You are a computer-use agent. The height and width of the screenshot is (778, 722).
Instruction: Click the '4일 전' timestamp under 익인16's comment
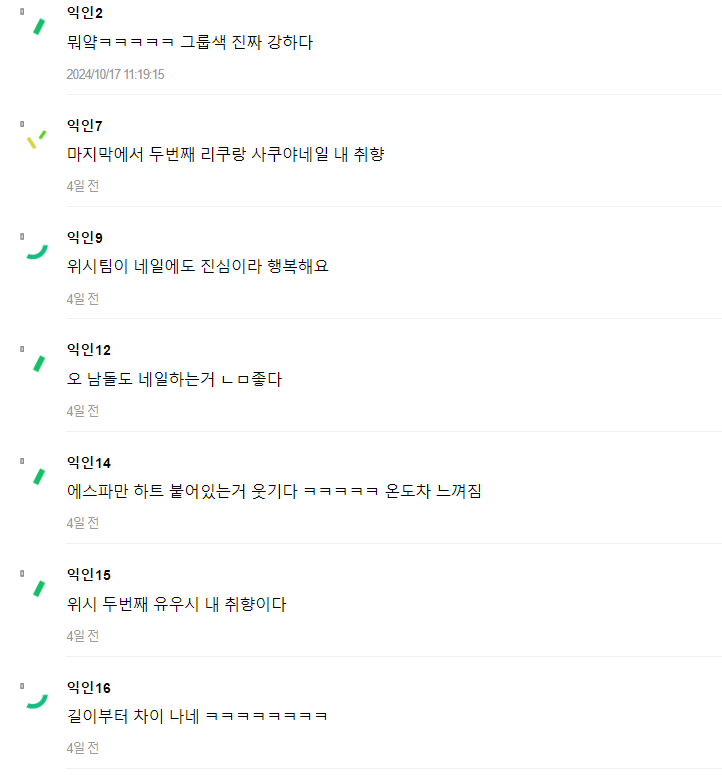83,747
